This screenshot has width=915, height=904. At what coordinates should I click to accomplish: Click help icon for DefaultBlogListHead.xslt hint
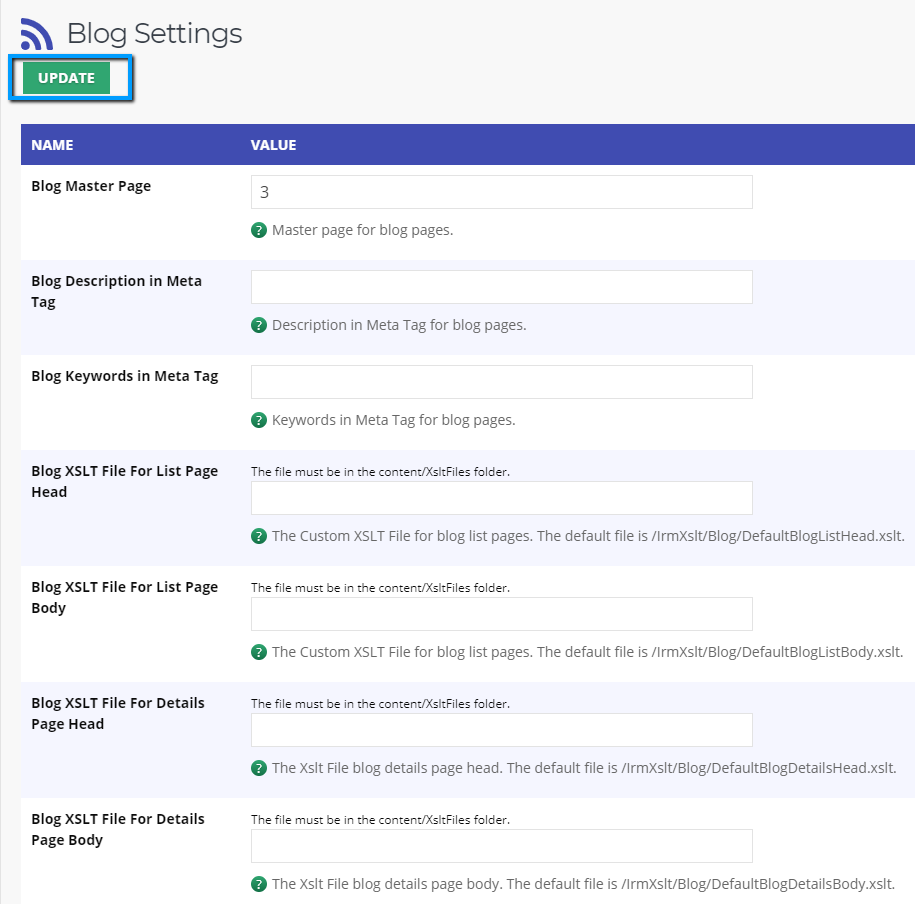(x=259, y=536)
